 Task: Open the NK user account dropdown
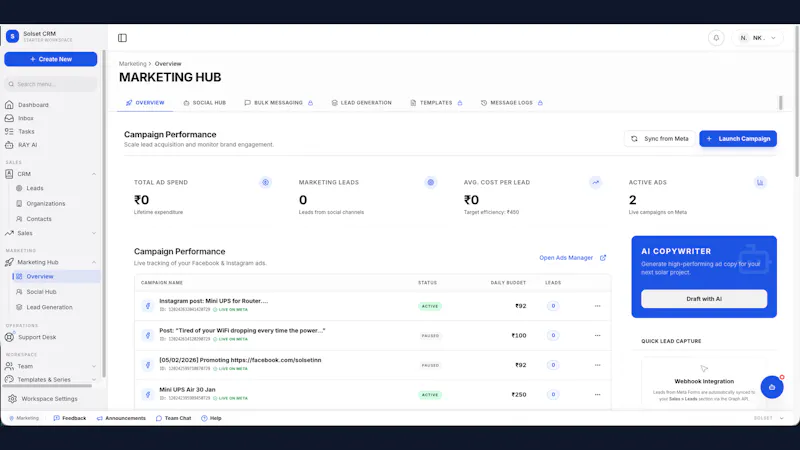tap(758, 38)
